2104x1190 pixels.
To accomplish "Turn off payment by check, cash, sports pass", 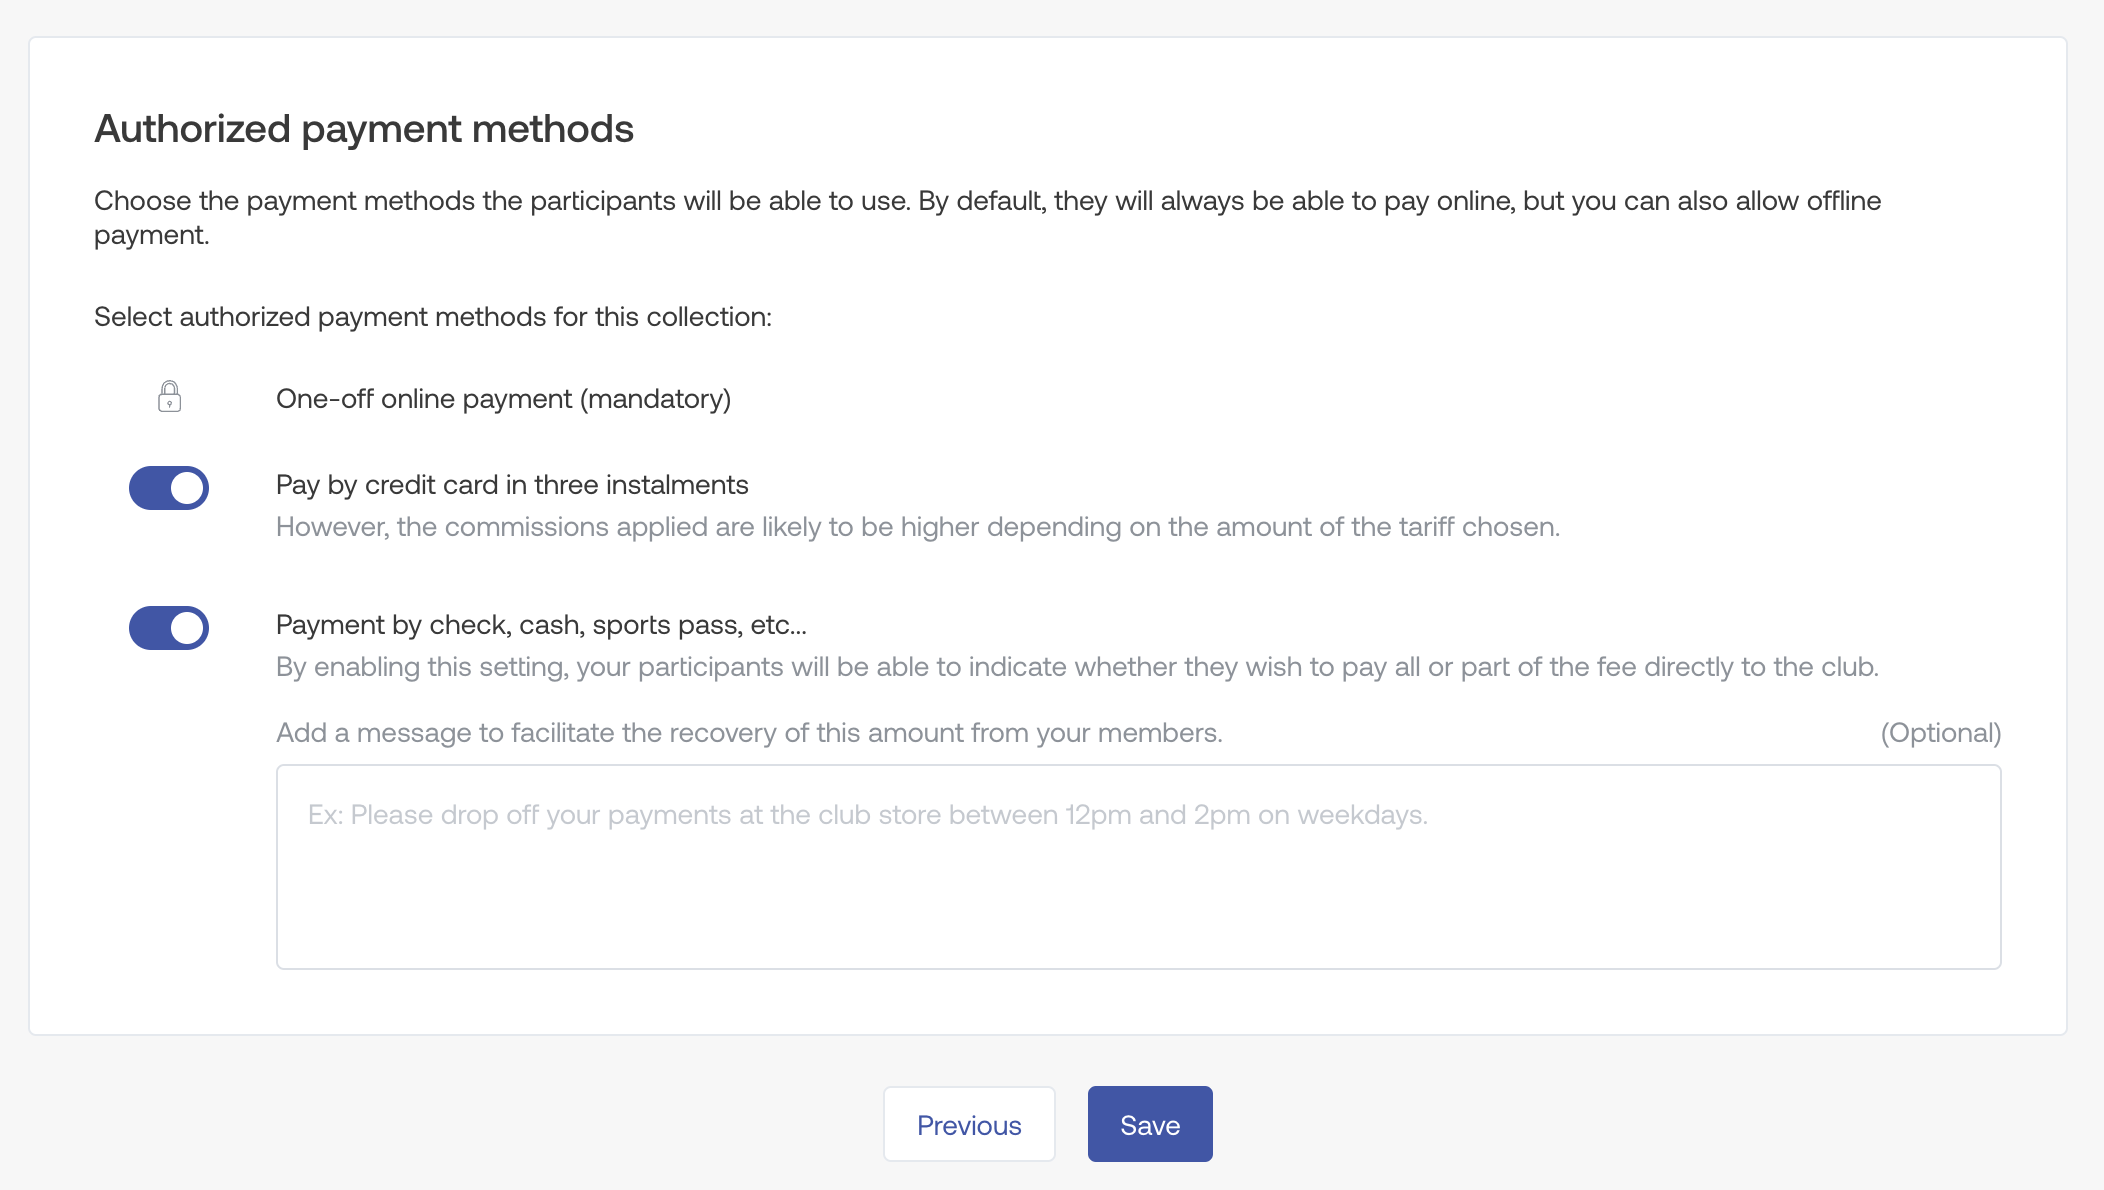I will (x=169, y=628).
